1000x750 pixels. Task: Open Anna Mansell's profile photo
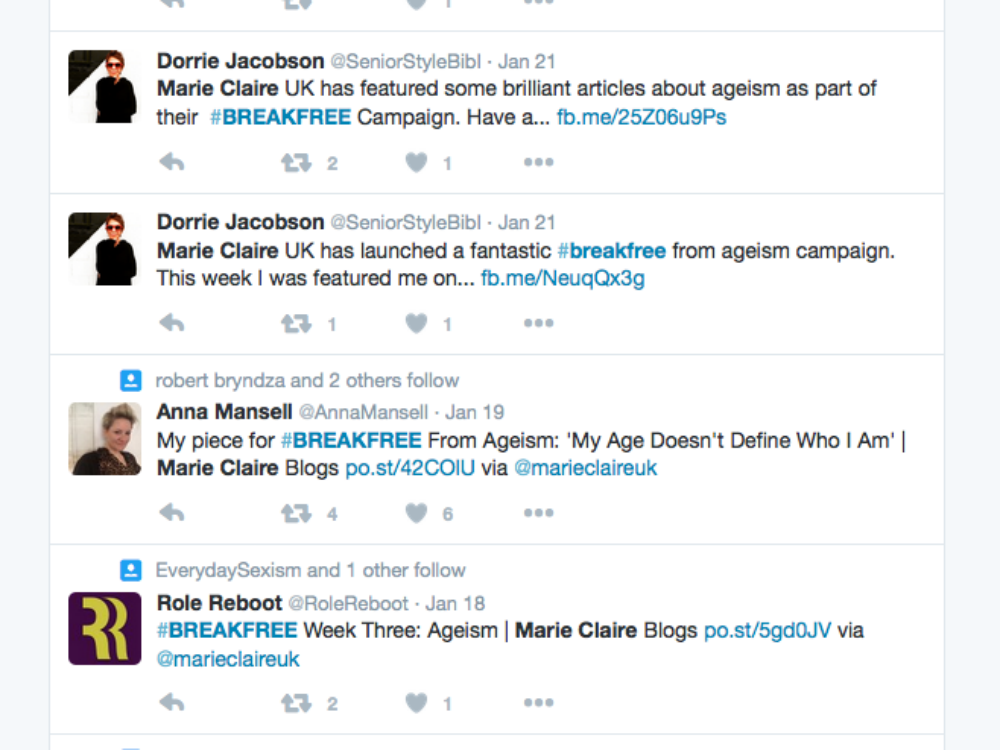click(x=104, y=438)
